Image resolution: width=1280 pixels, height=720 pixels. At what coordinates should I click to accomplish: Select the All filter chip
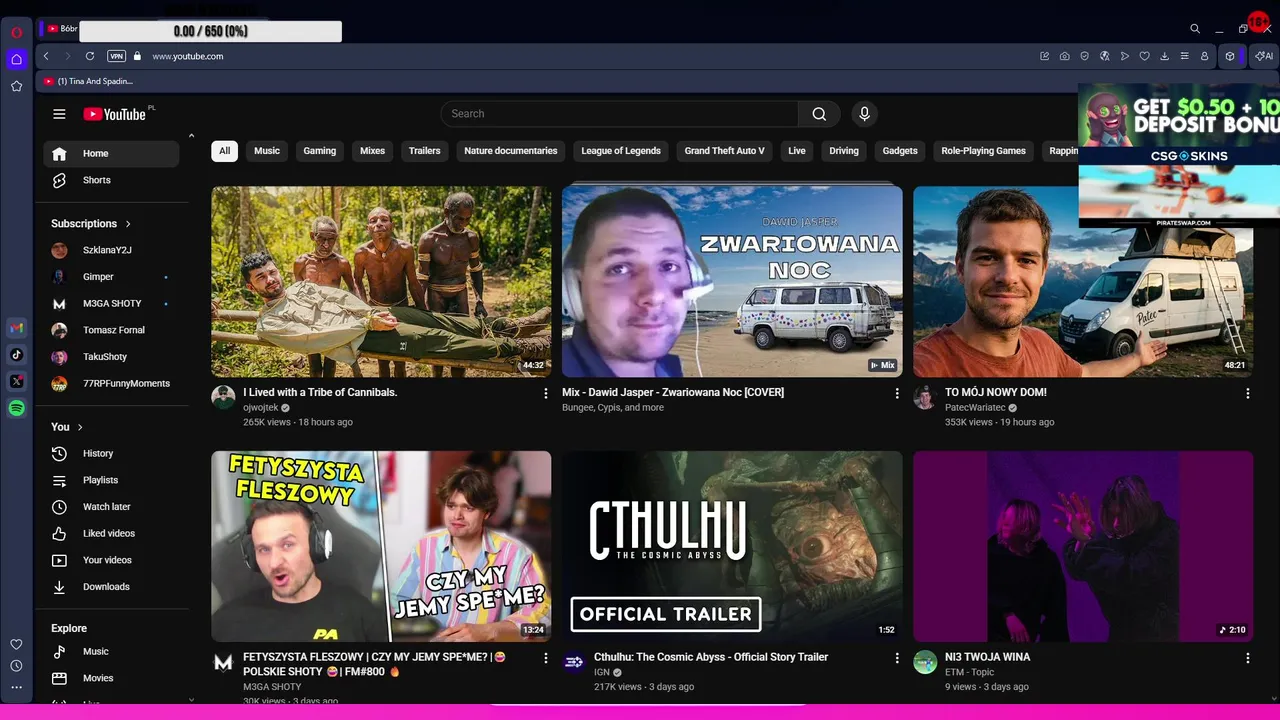click(224, 151)
